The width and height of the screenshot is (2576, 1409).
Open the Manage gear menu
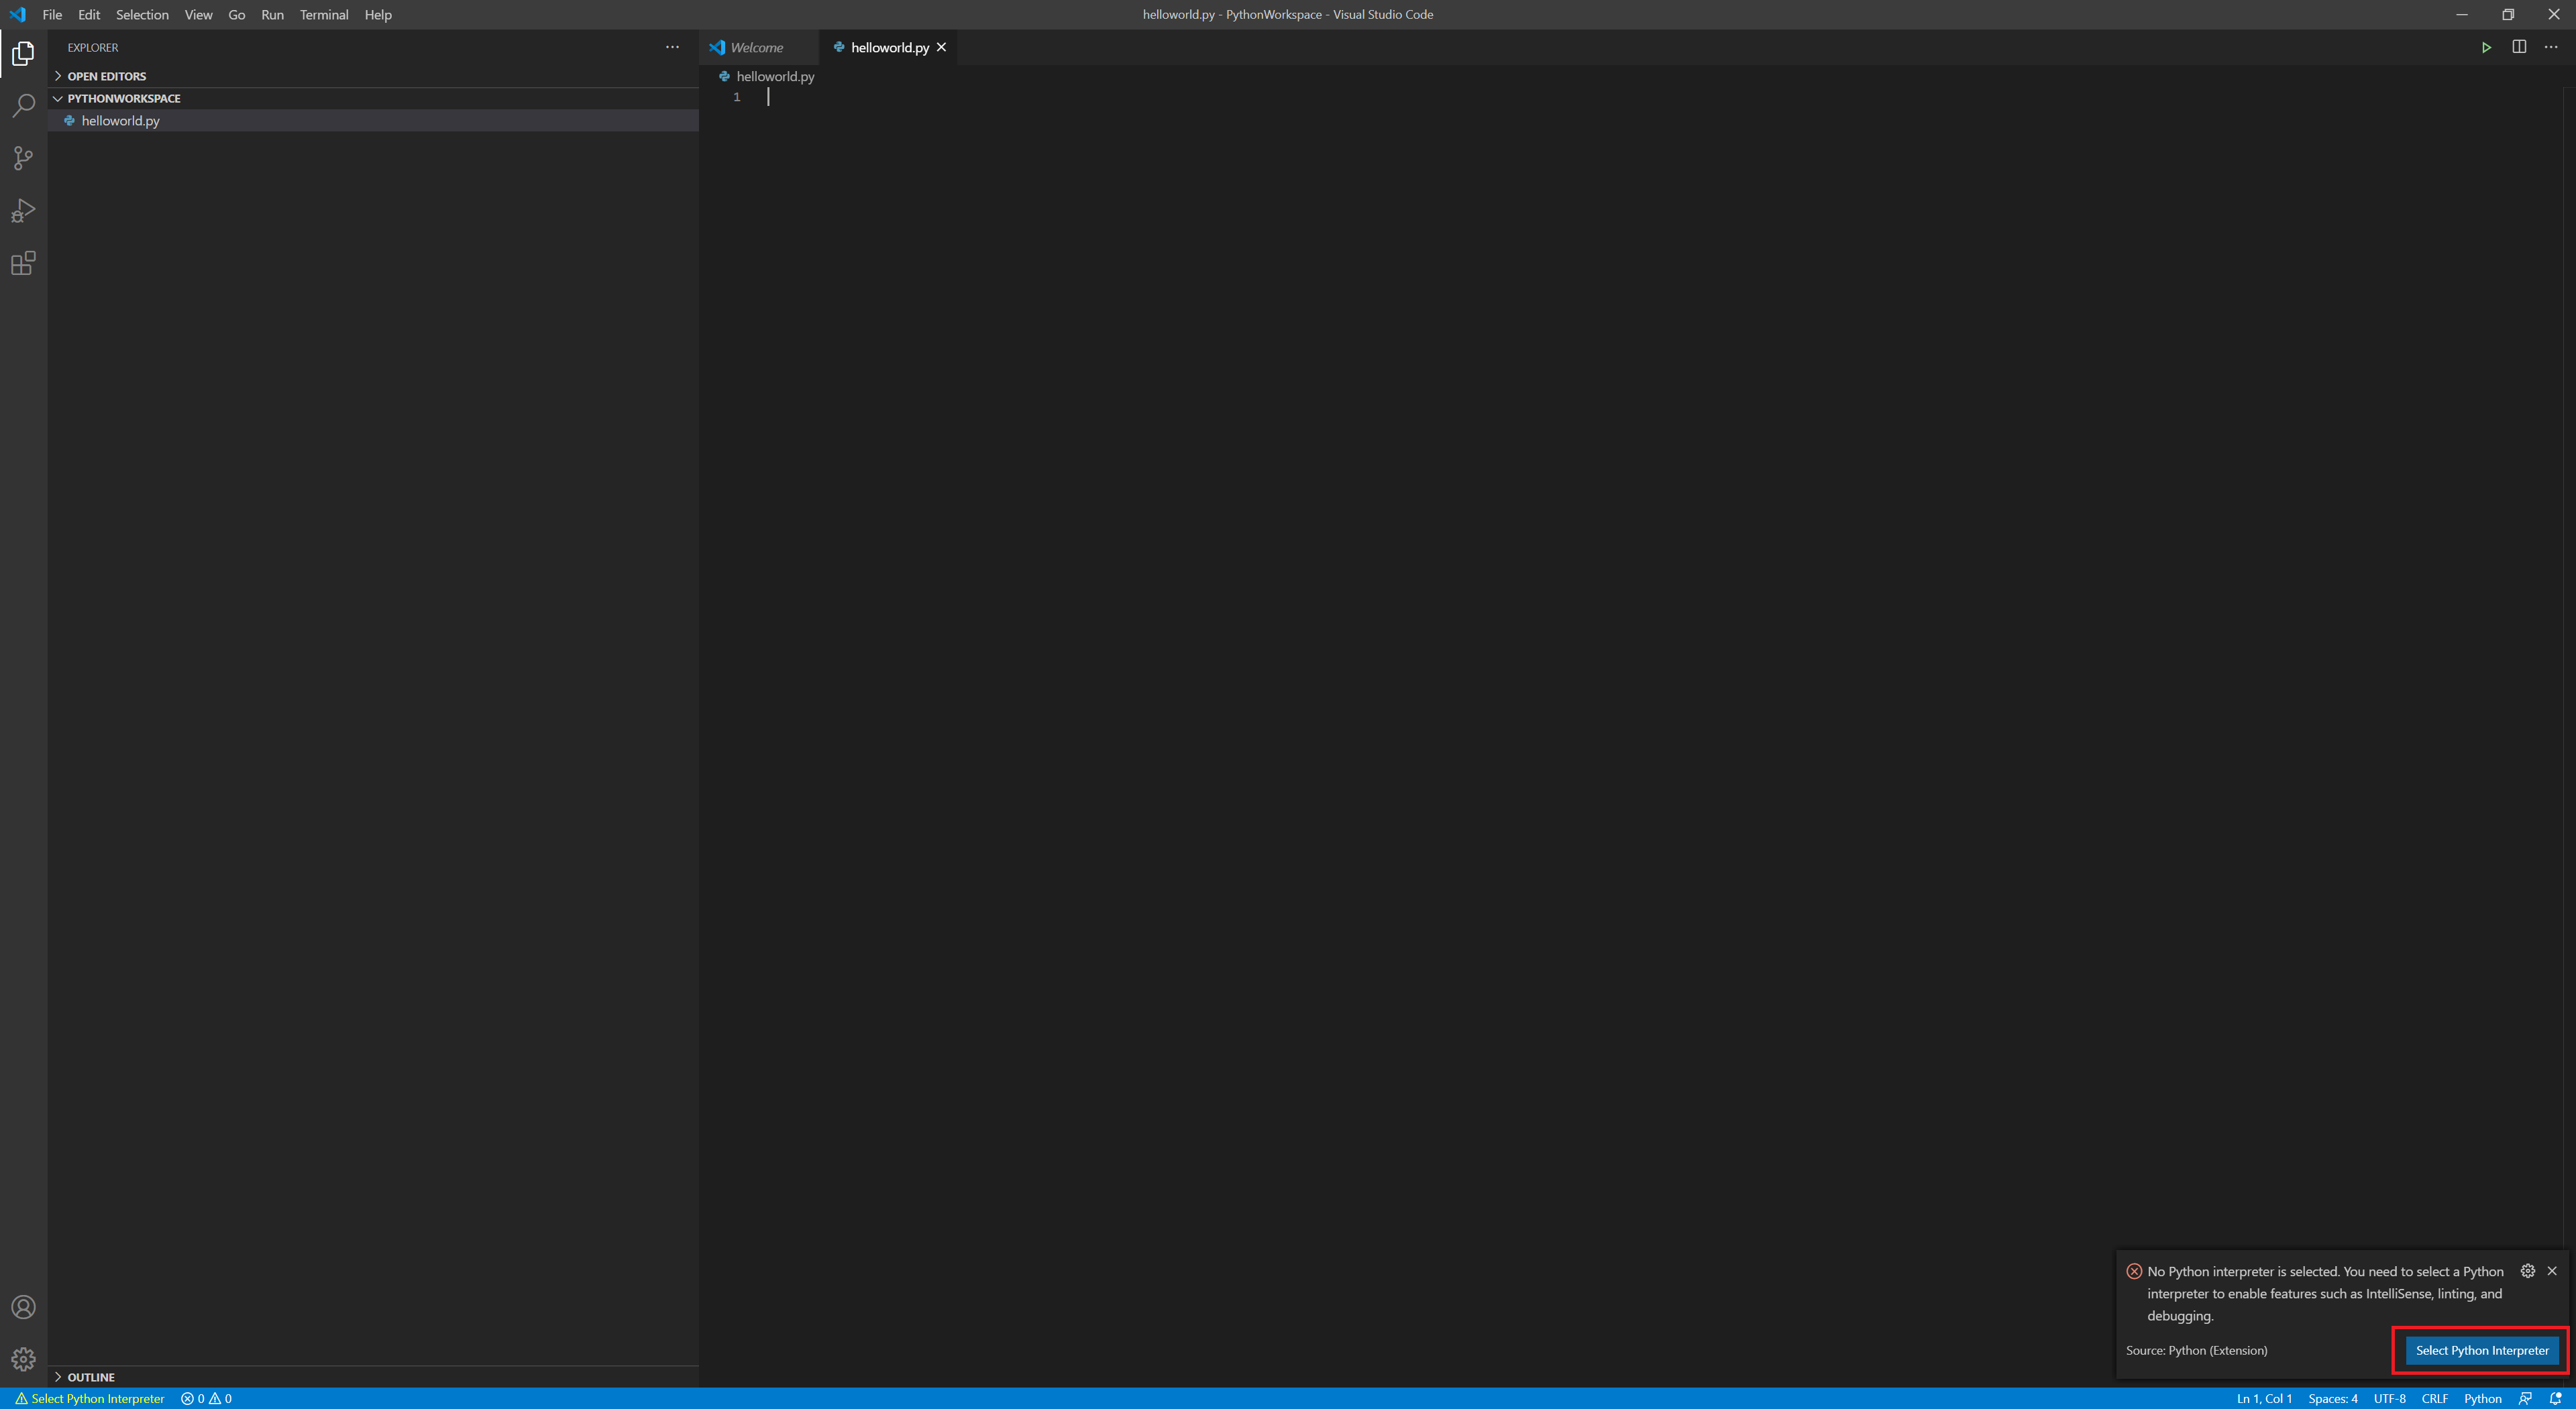(x=23, y=1359)
